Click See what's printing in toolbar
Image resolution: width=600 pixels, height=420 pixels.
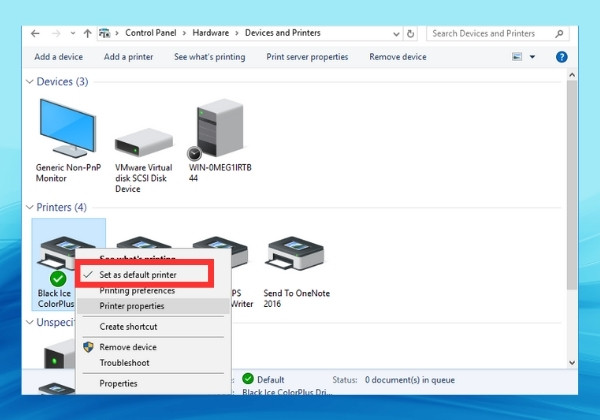(210, 57)
